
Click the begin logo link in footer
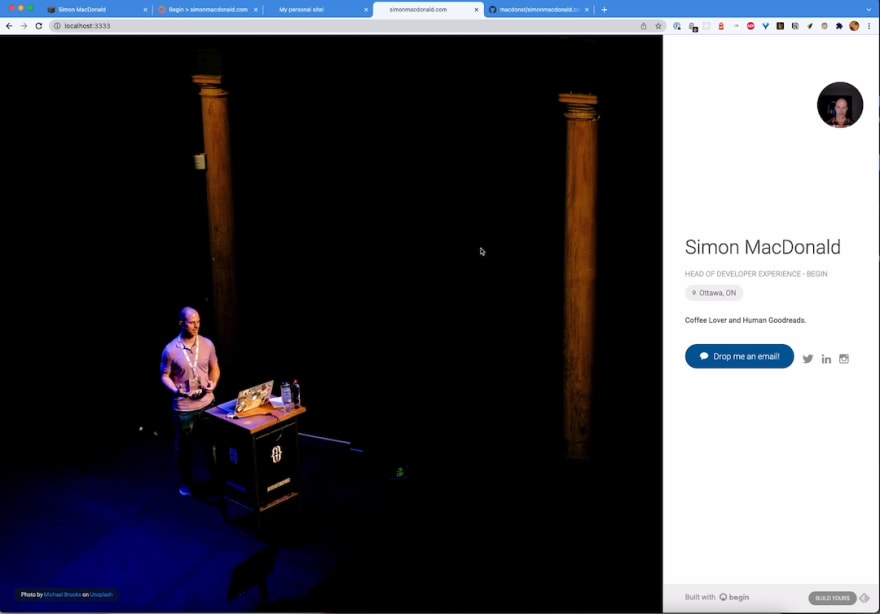[734, 597]
